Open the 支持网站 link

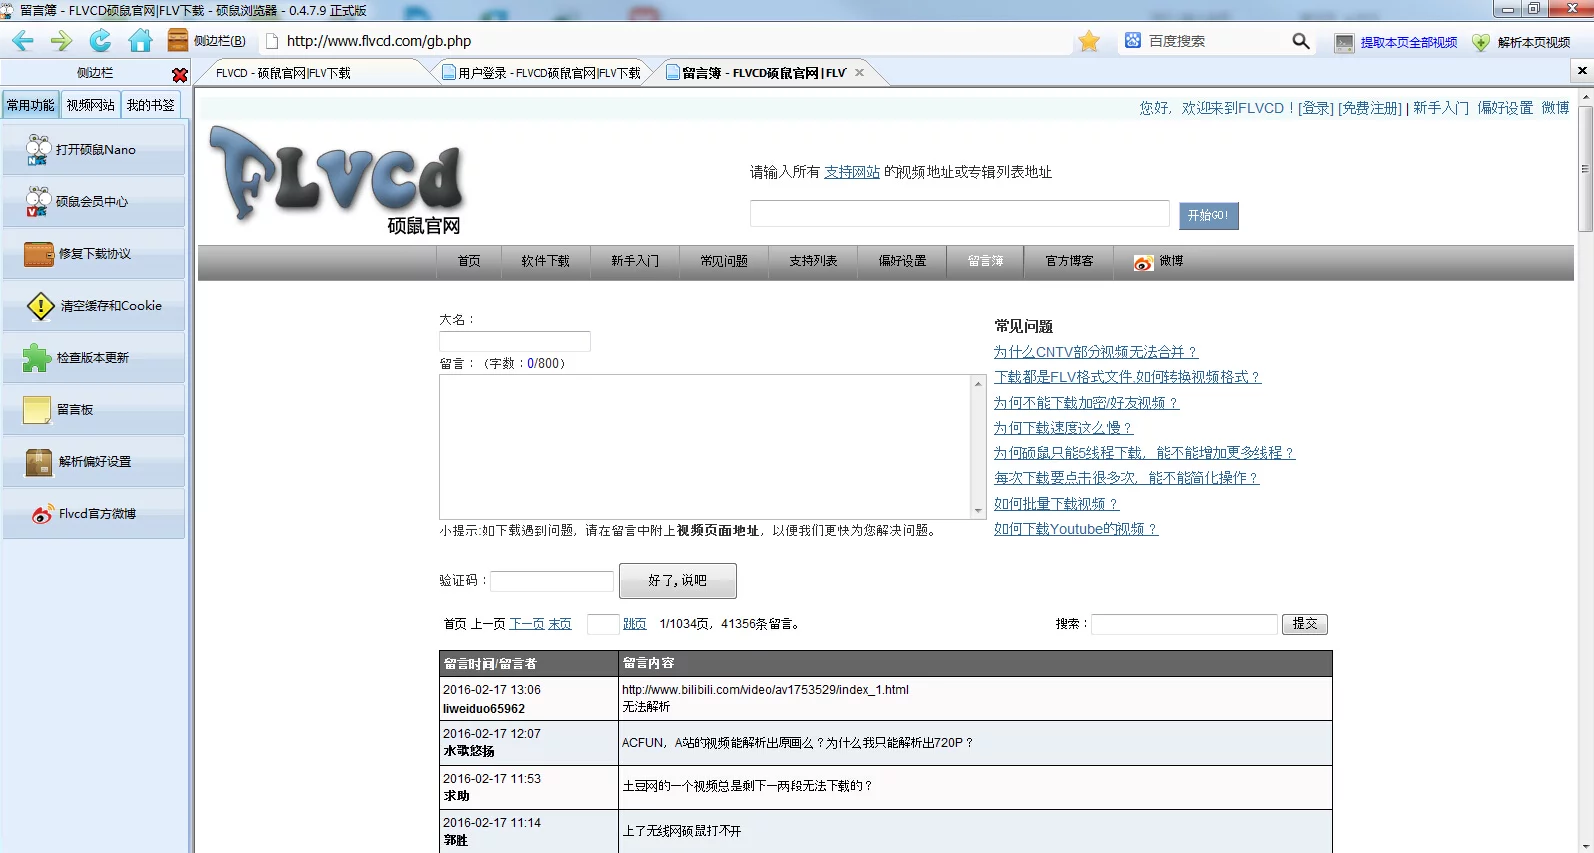(x=852, y=172)
